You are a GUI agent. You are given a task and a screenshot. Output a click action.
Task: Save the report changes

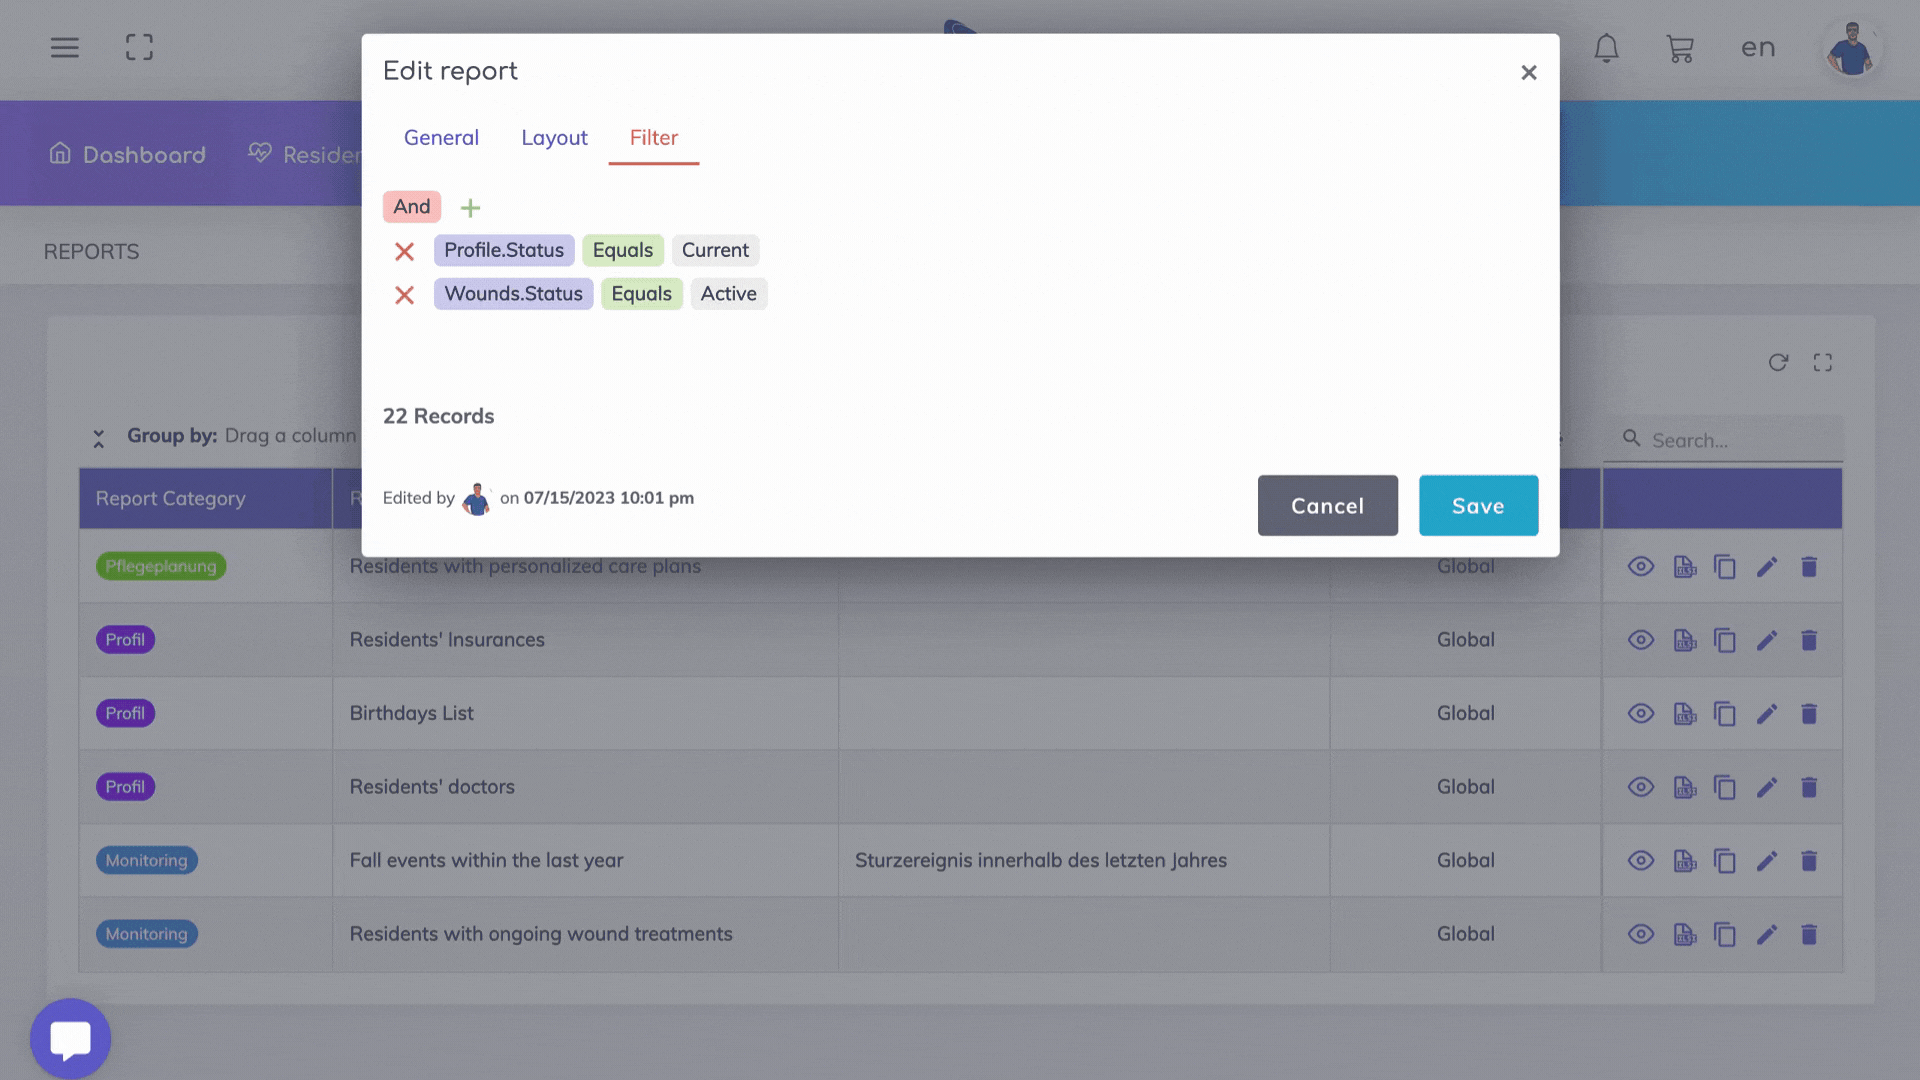pyautogui.click(x=1478, y=506)
